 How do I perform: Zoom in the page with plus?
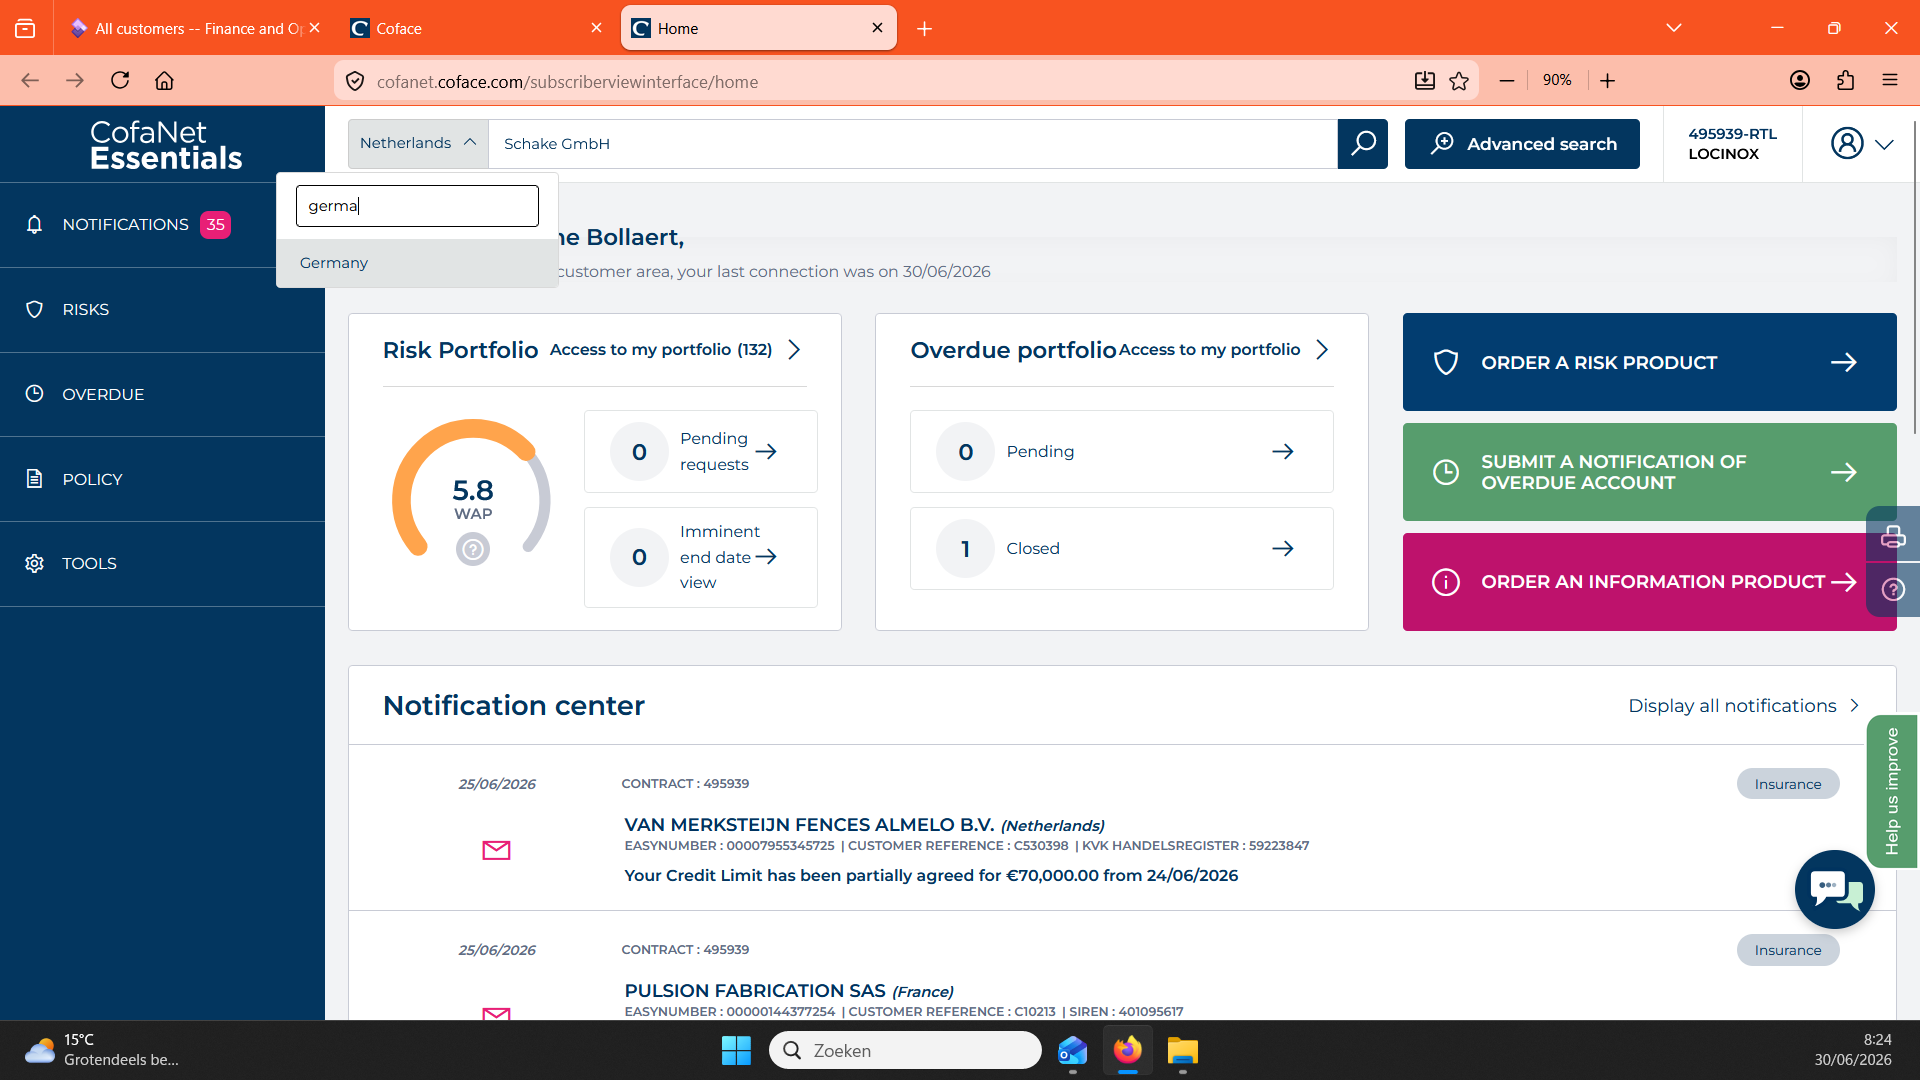coord(1608,81)
